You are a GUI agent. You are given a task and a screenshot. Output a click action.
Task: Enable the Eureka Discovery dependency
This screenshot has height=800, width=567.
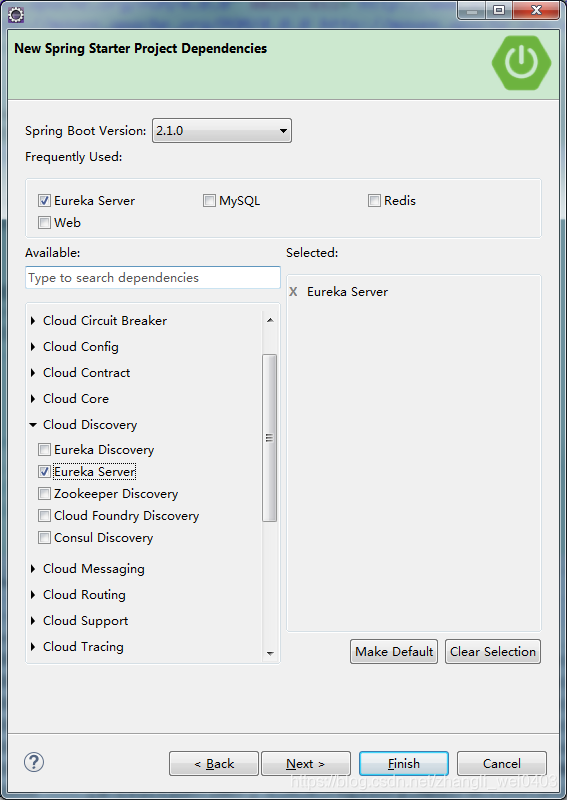44,449
